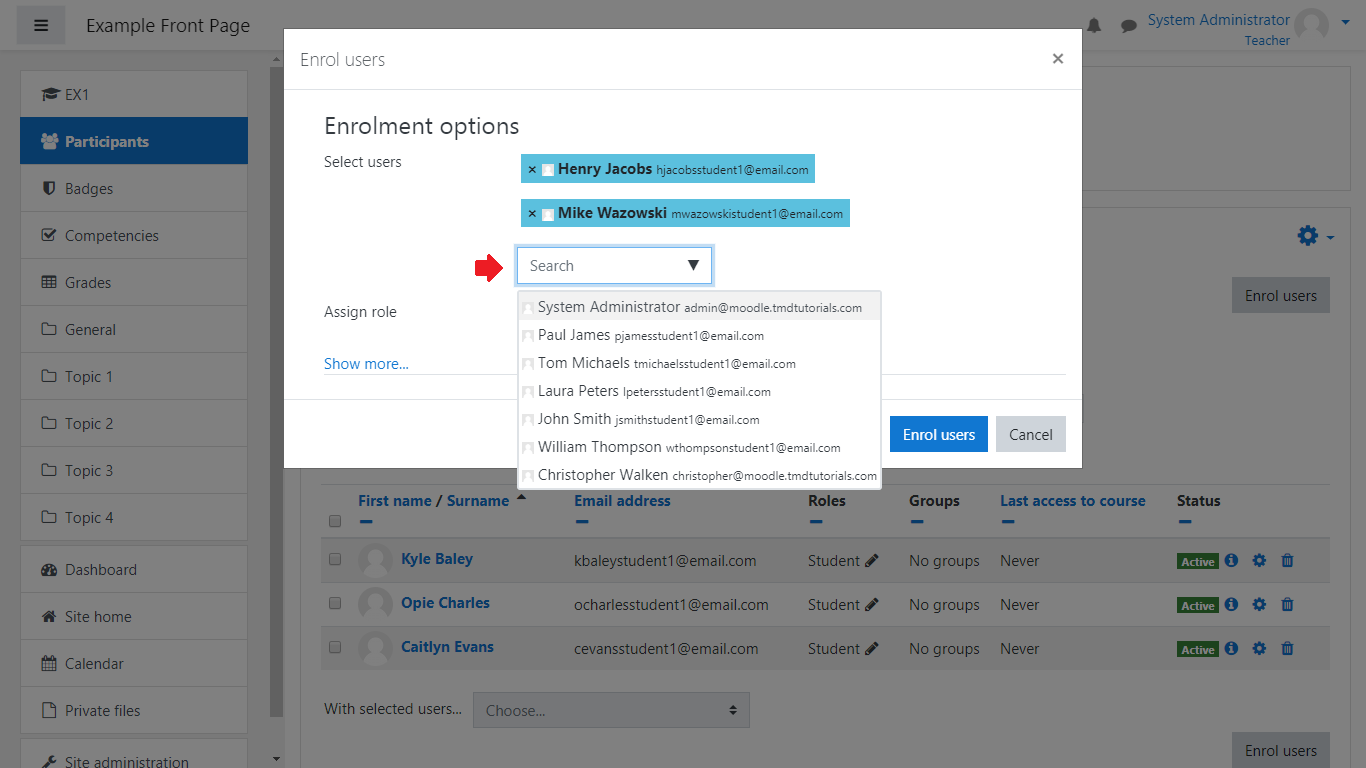Click the Show more link

[366, 364]
